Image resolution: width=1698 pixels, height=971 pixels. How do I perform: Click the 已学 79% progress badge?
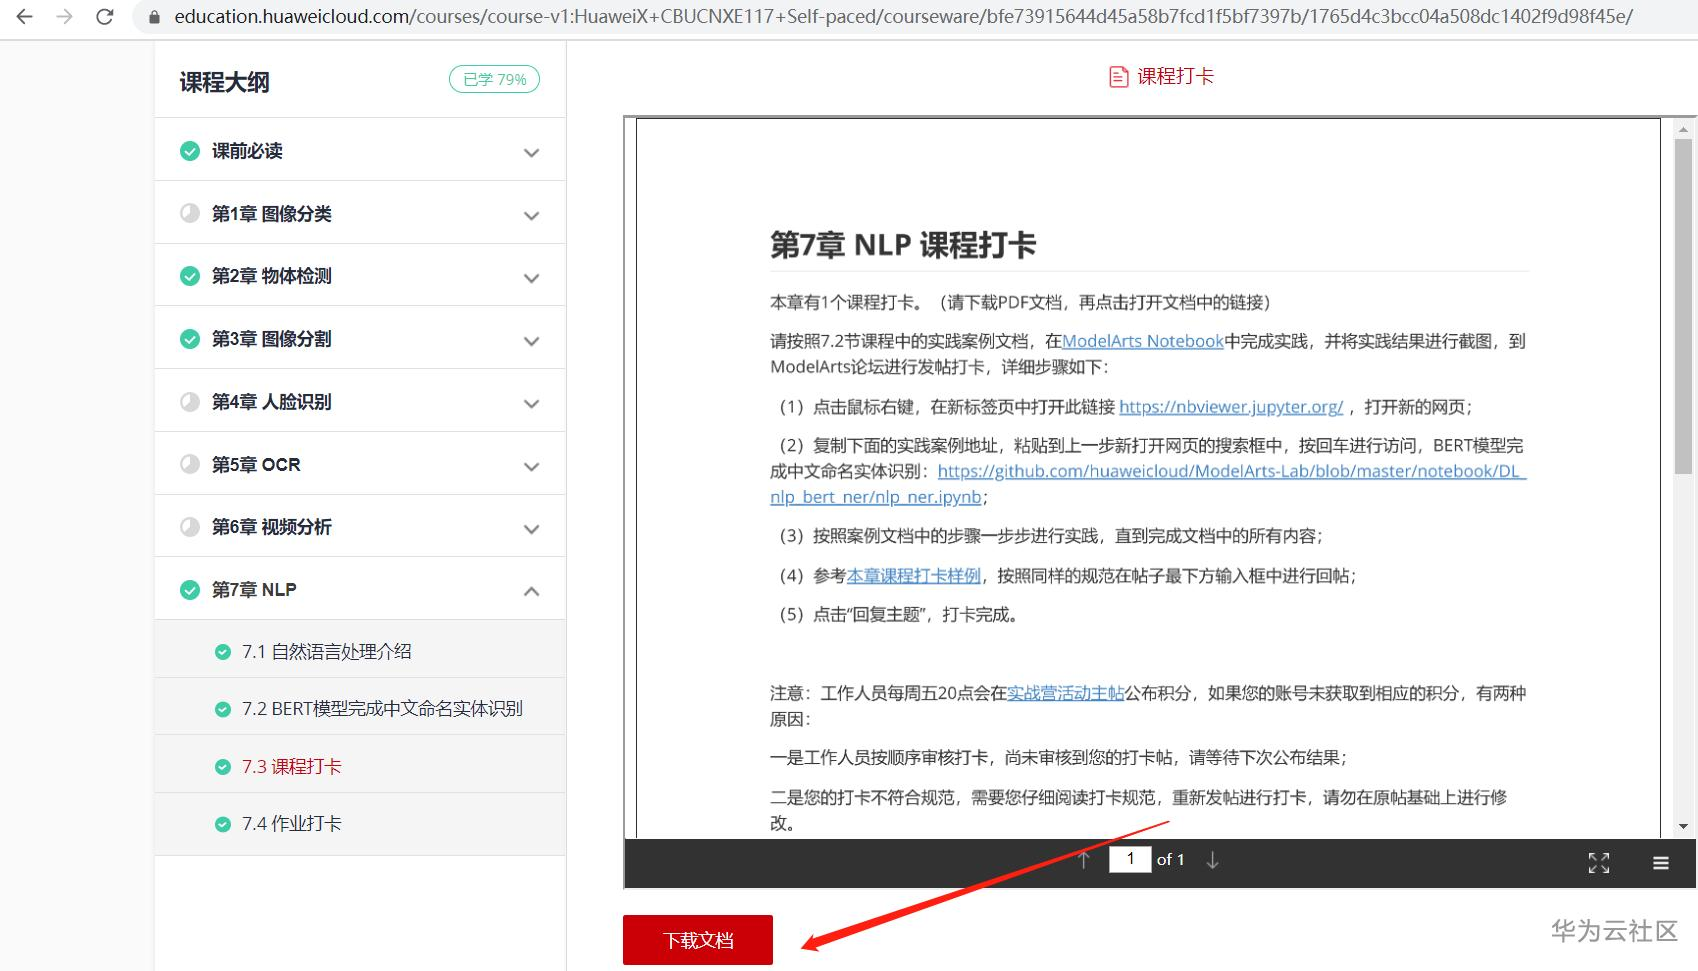tap(494, 79)
